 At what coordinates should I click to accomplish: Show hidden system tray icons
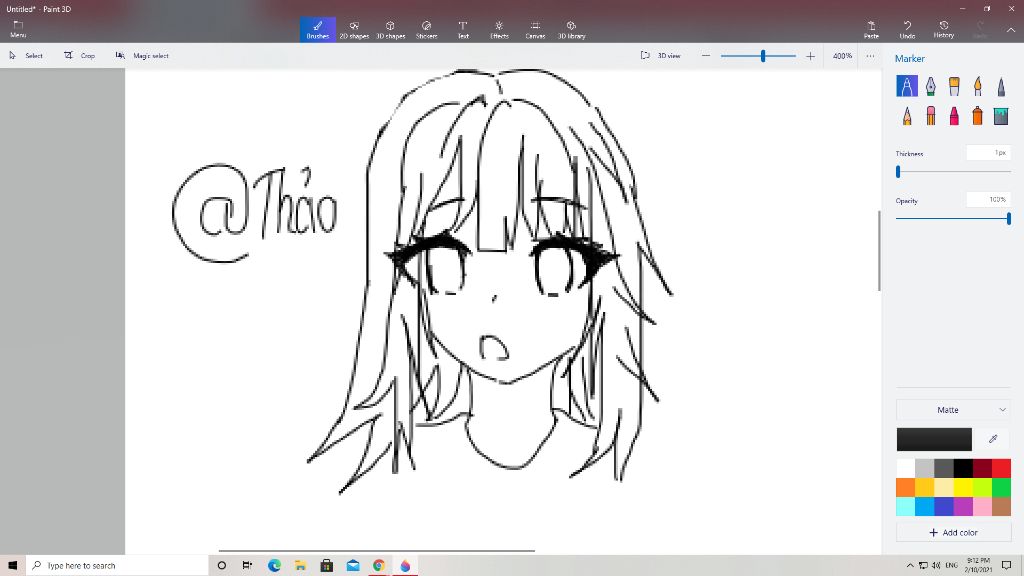910,566
